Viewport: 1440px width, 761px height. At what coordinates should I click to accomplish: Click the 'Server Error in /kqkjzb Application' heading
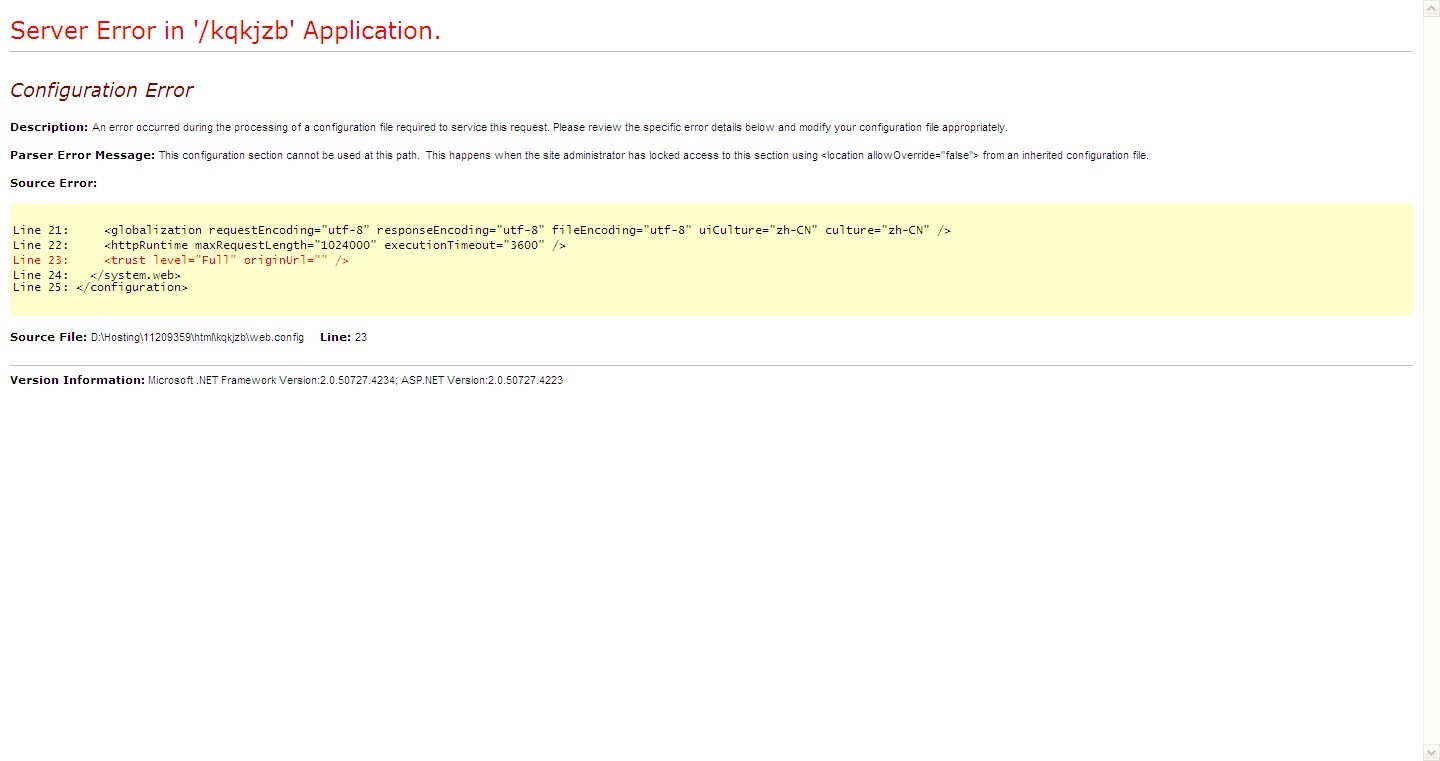(x=225, y=31)
